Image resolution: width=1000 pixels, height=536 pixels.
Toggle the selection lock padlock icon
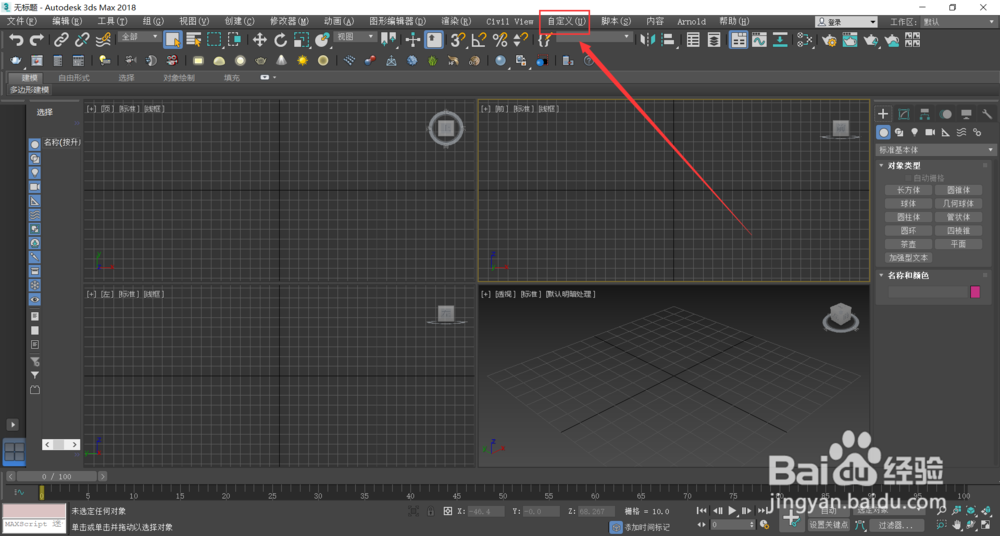431,511
